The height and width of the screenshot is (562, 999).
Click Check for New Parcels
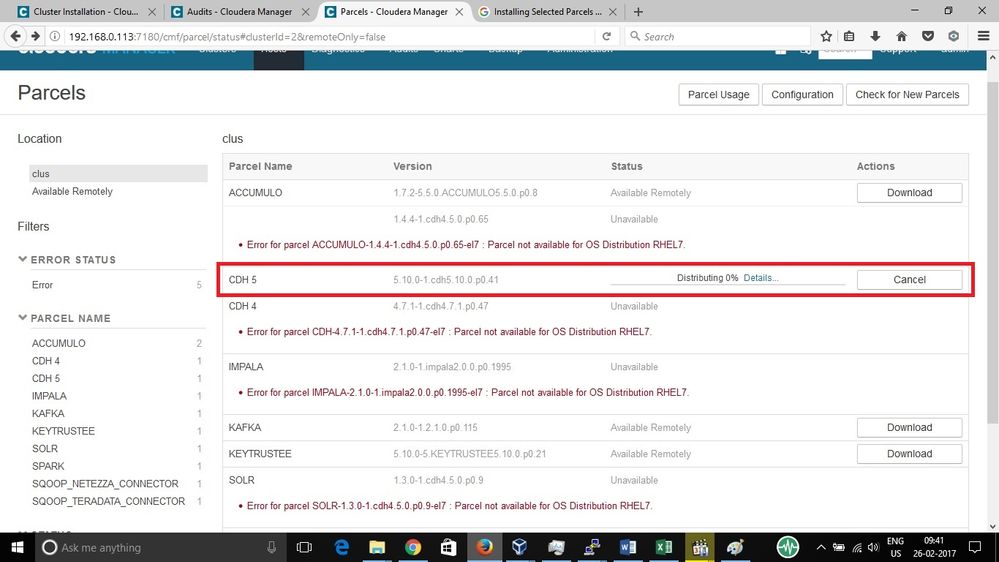[x=907, y=94]
